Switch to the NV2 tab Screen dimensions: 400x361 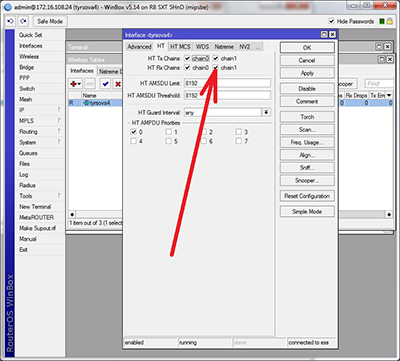pos(245,47)
